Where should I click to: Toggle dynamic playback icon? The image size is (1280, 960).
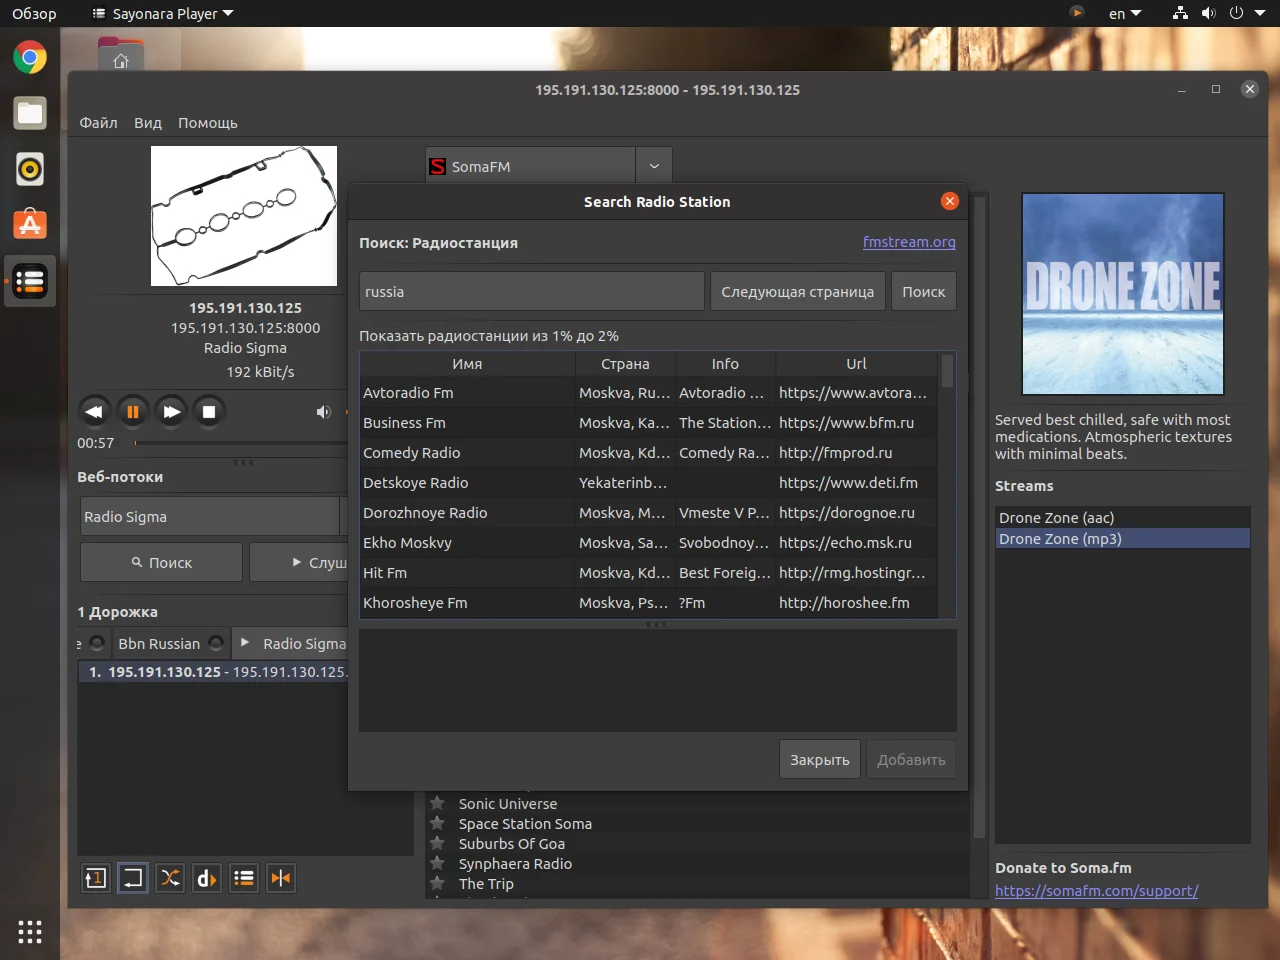pos(207,878)
